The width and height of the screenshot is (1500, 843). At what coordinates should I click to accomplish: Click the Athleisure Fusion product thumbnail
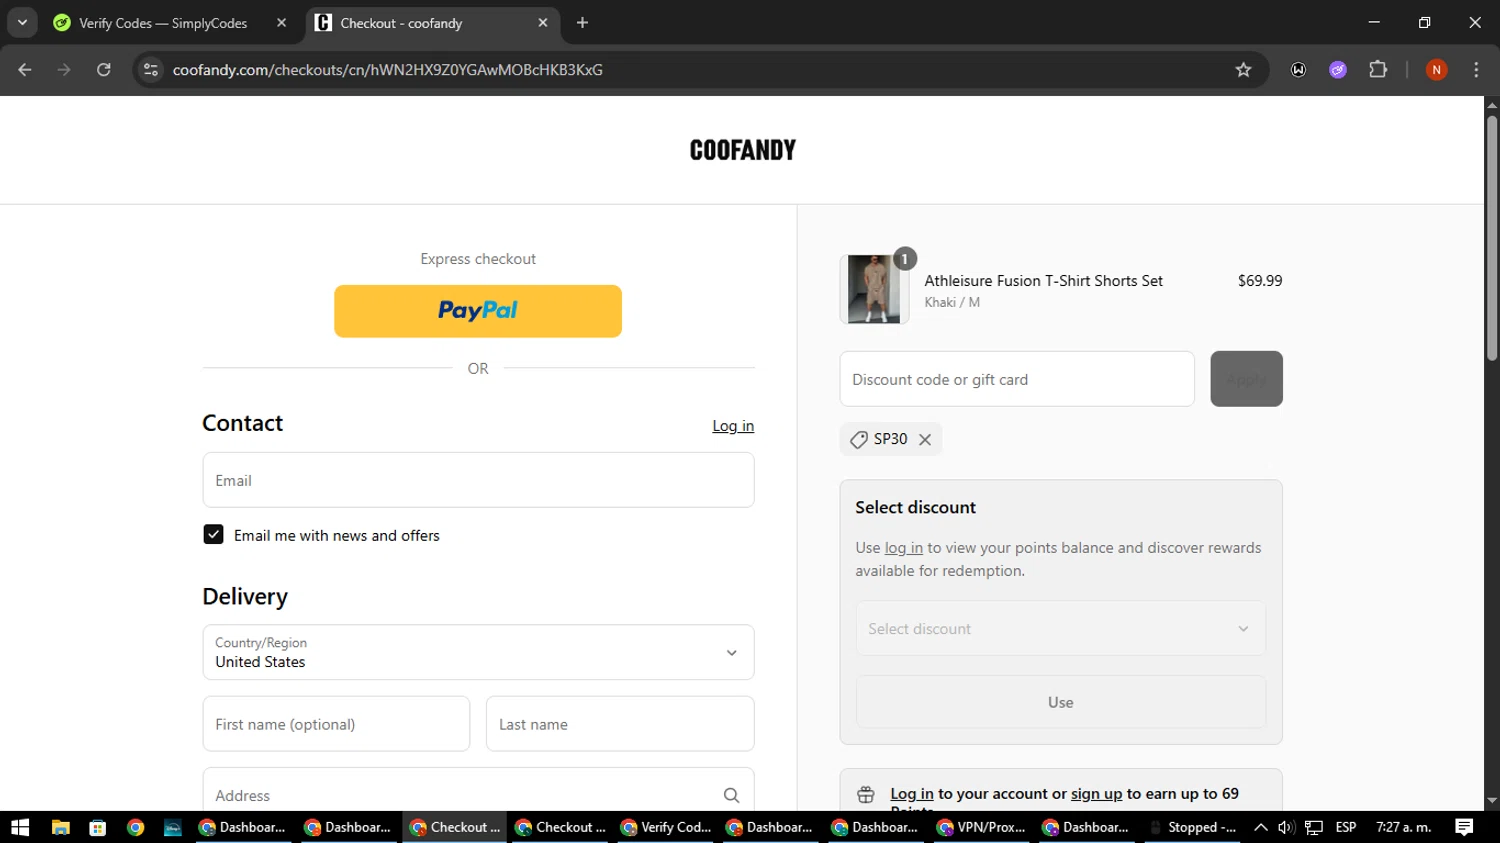click(x=873, y=289)
